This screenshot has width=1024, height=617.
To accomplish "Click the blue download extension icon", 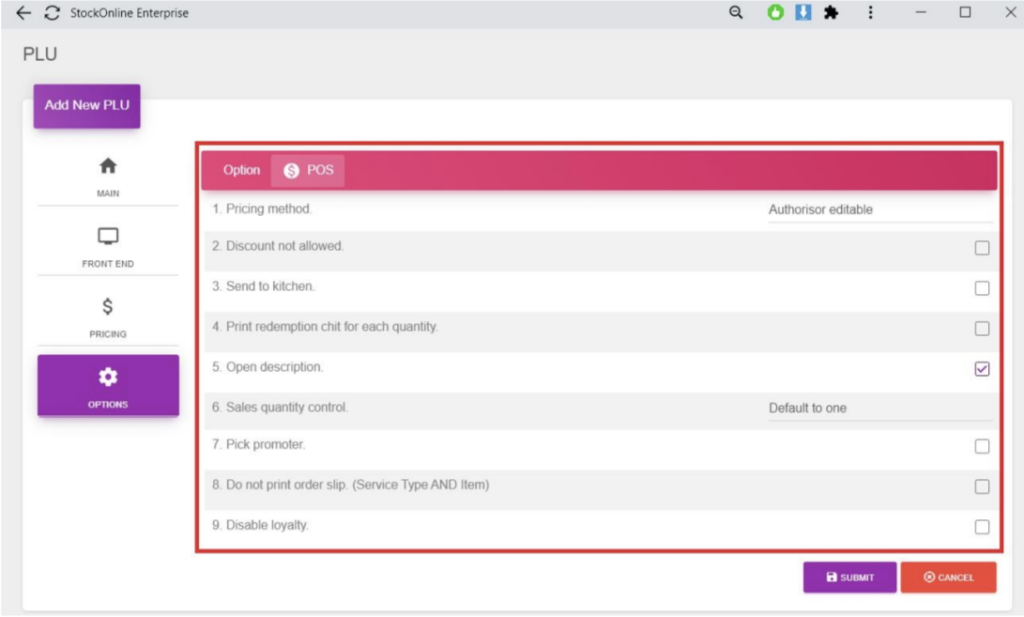I will (802, 13).
